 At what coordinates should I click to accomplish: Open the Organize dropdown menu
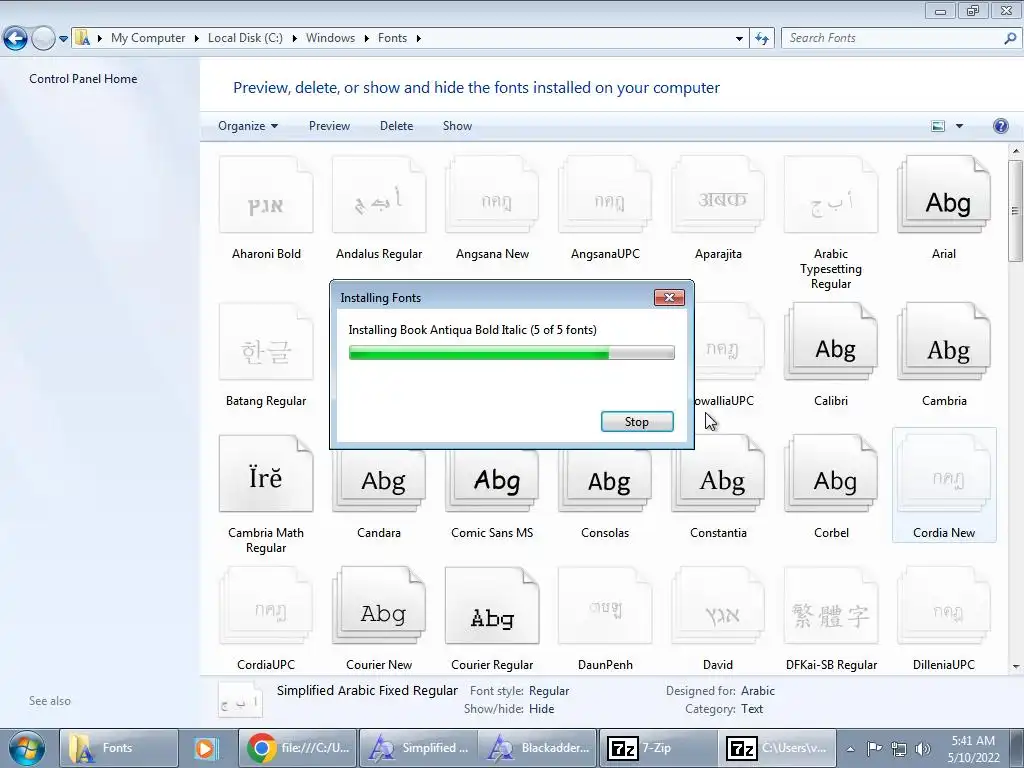tap(248, 126)
